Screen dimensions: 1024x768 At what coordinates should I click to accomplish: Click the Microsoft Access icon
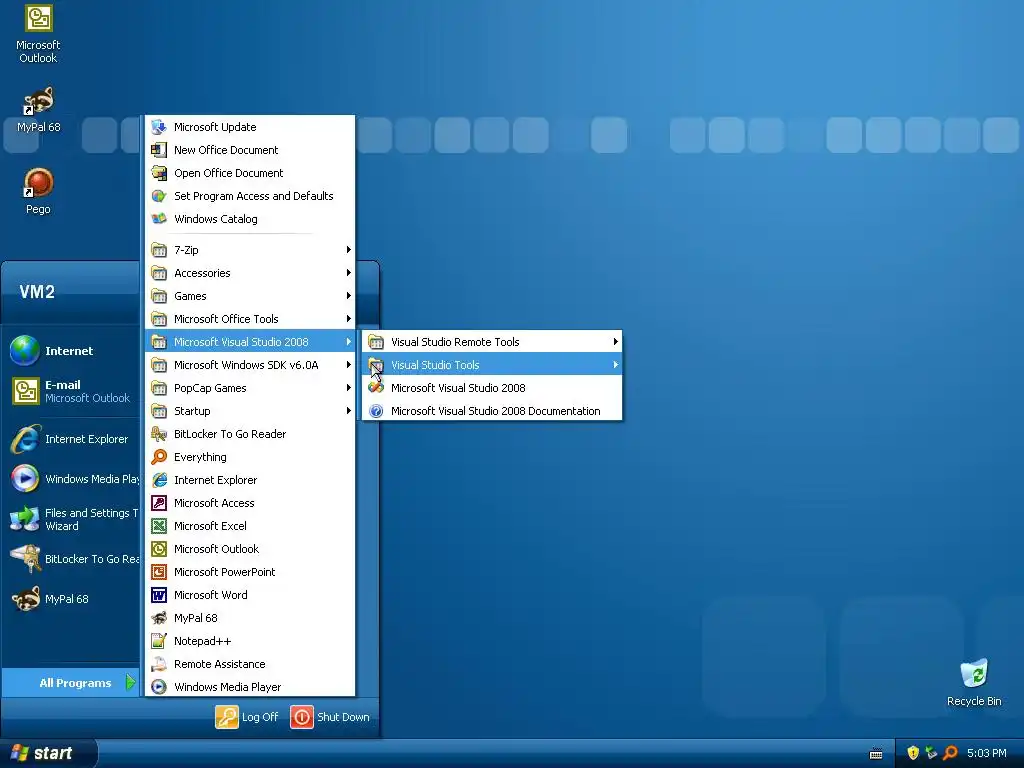[159, 503]
